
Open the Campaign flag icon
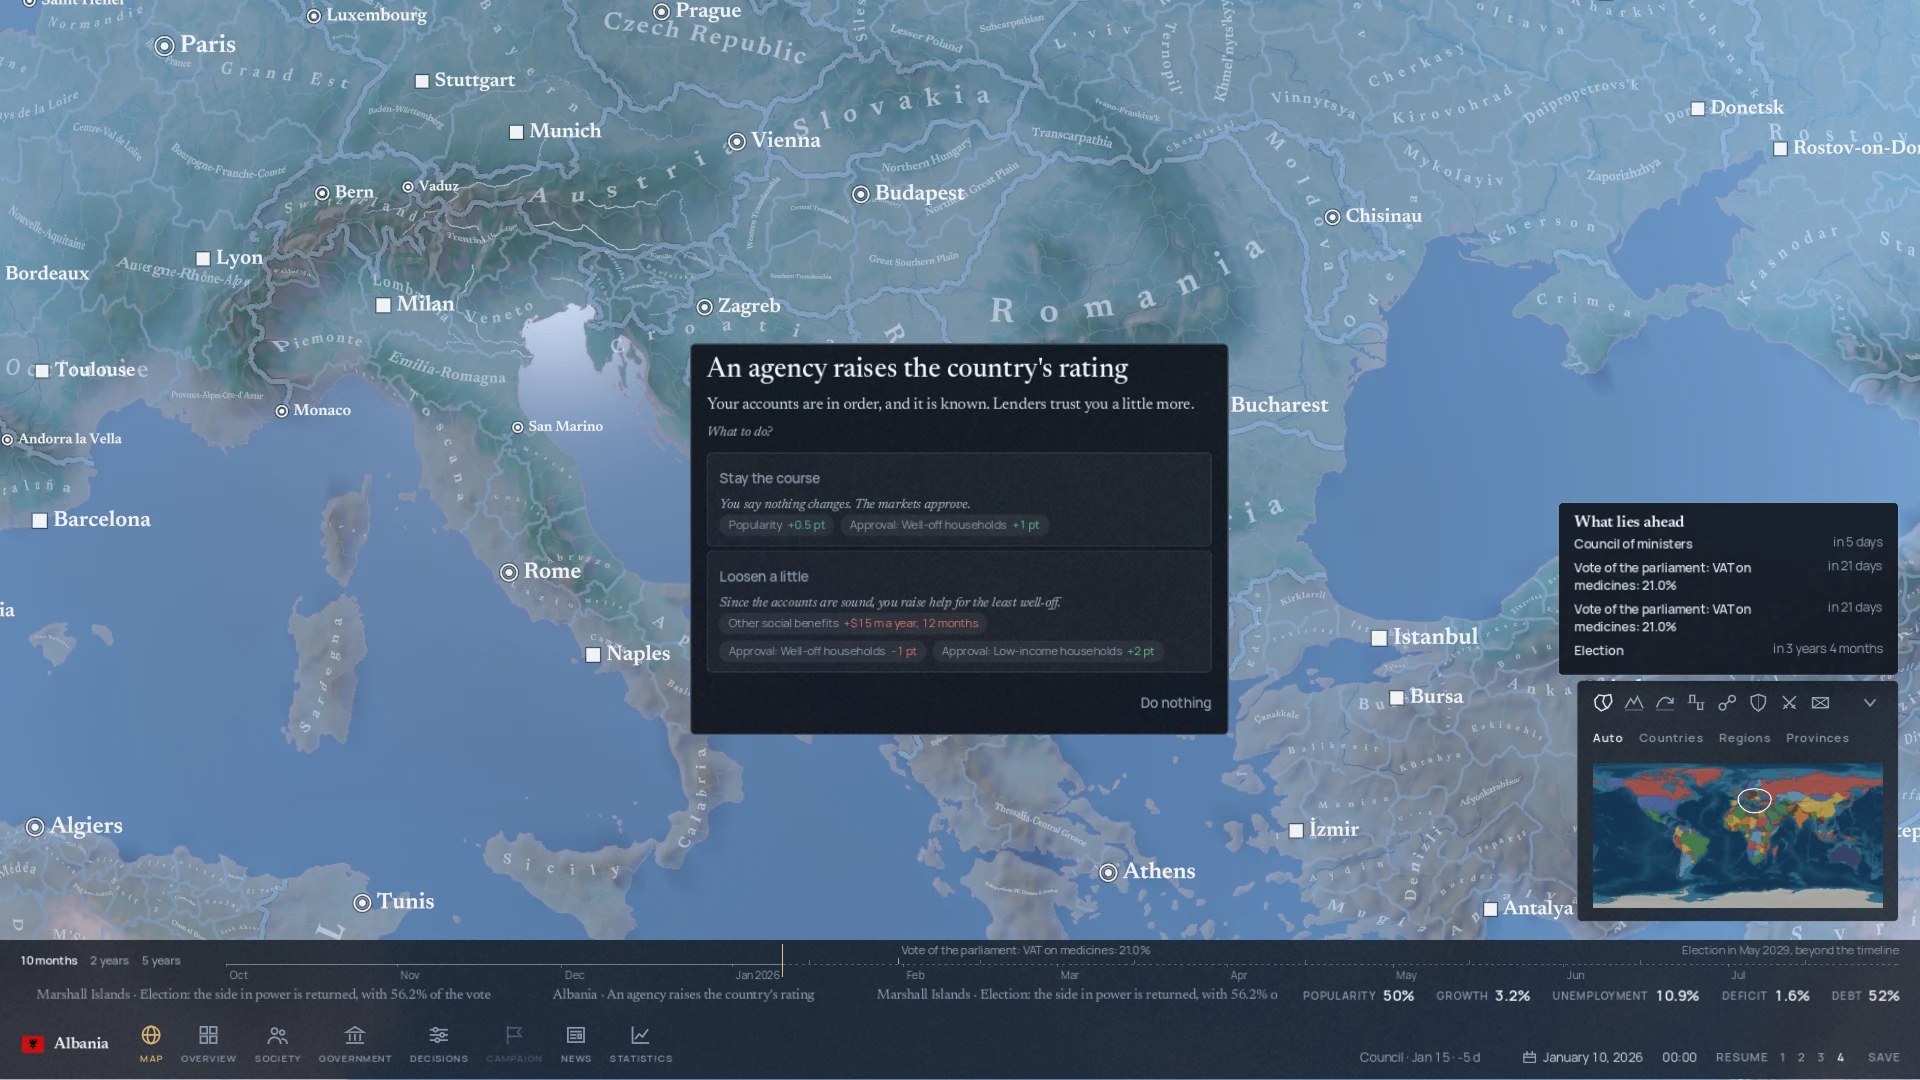pos(514,1035)
